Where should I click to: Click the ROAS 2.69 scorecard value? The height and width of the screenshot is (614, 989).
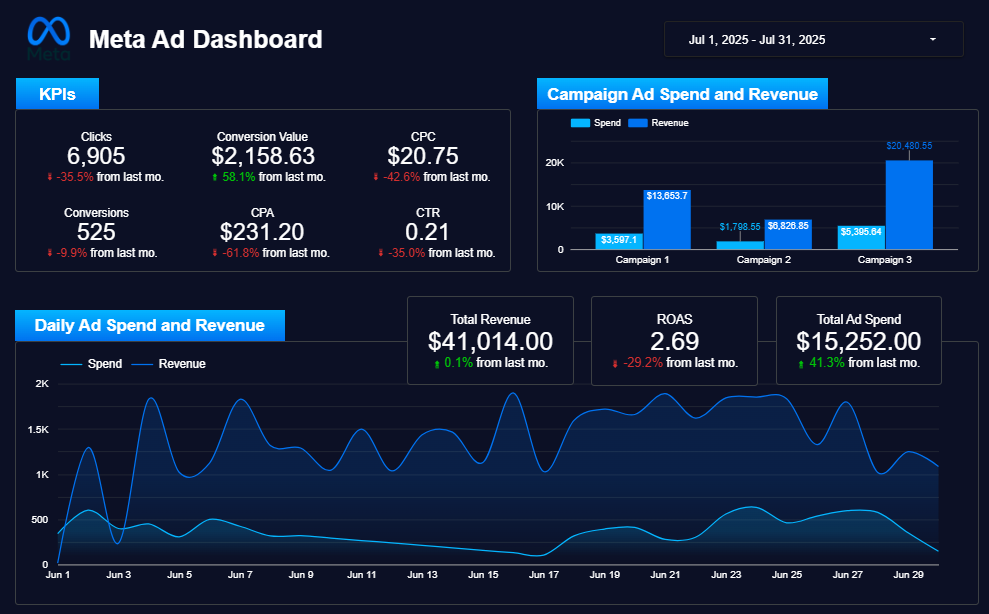[x=674, y=341]
